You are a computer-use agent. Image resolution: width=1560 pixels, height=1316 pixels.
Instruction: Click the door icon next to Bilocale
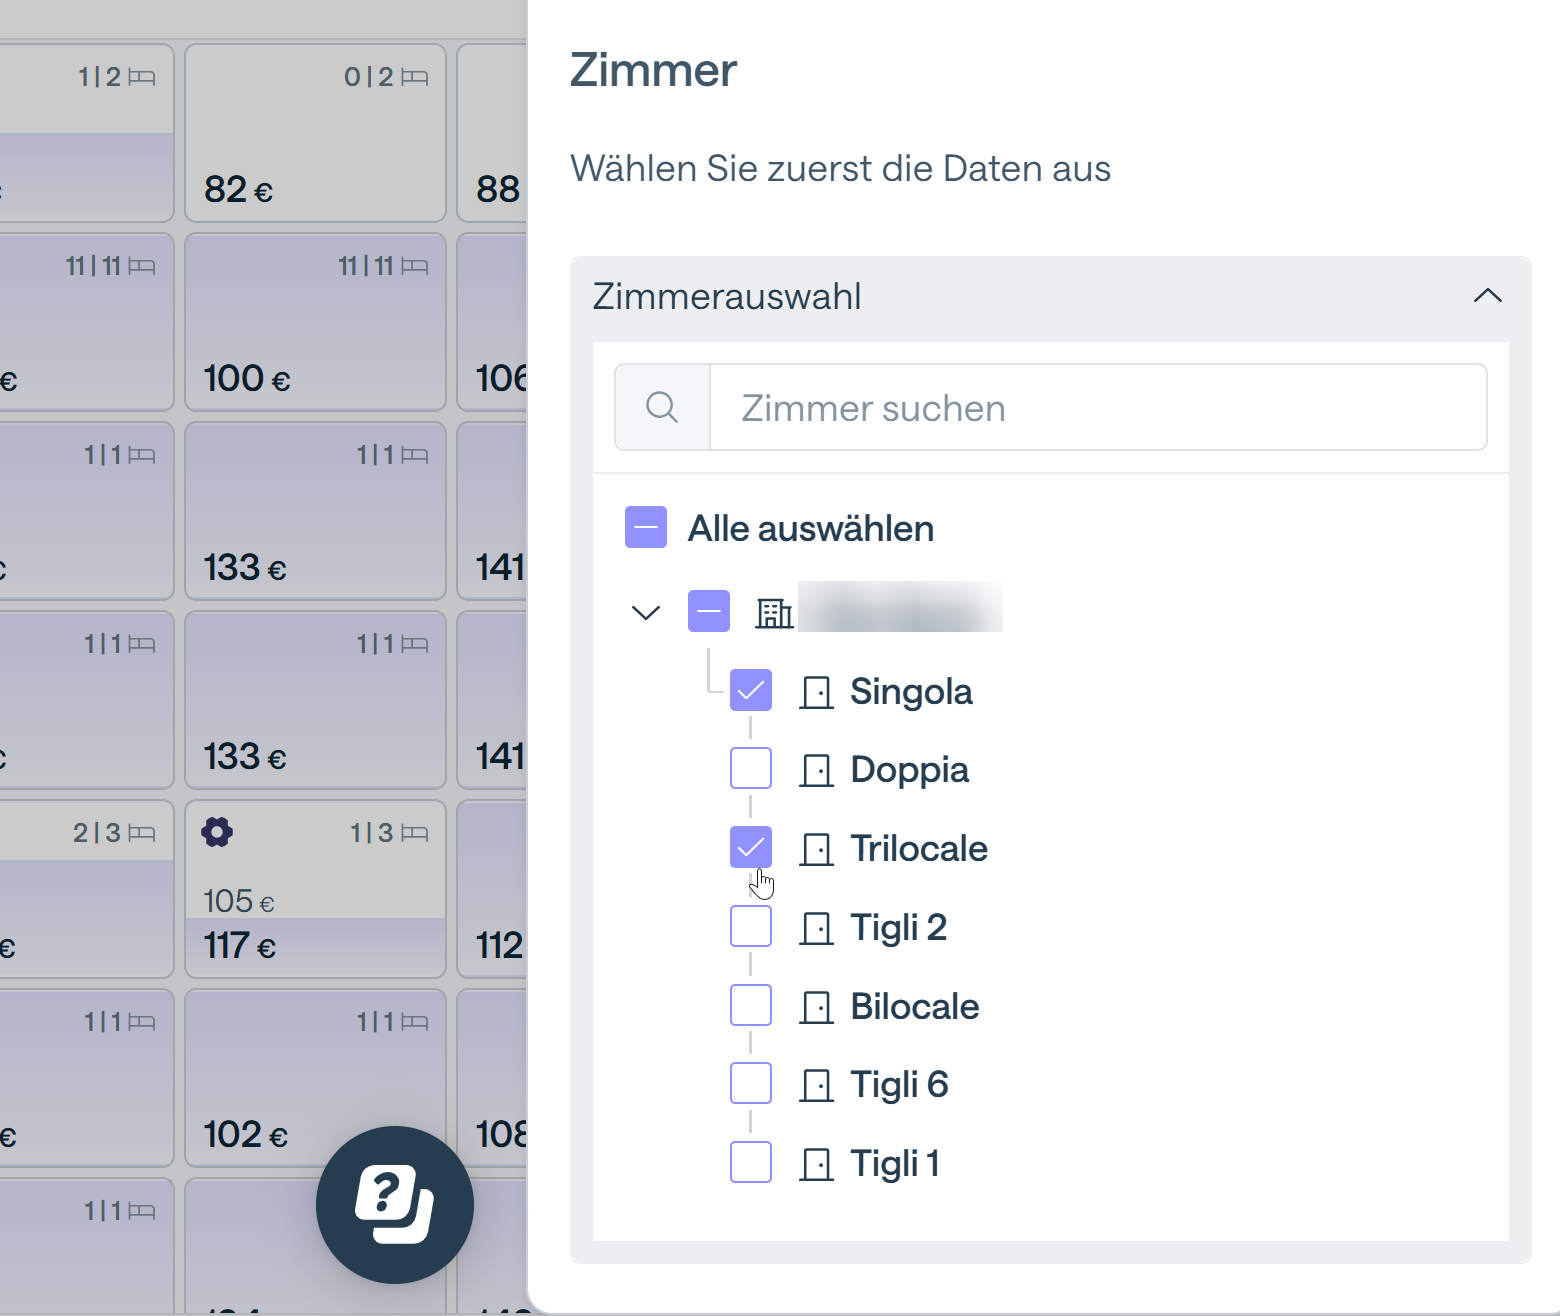tap(817, 1007)
